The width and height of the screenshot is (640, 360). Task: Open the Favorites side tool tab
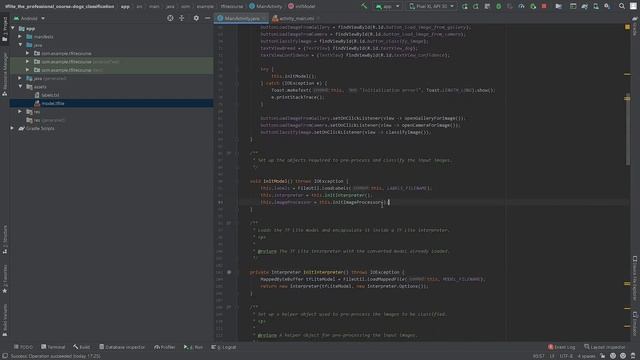[x=4, y=279]
